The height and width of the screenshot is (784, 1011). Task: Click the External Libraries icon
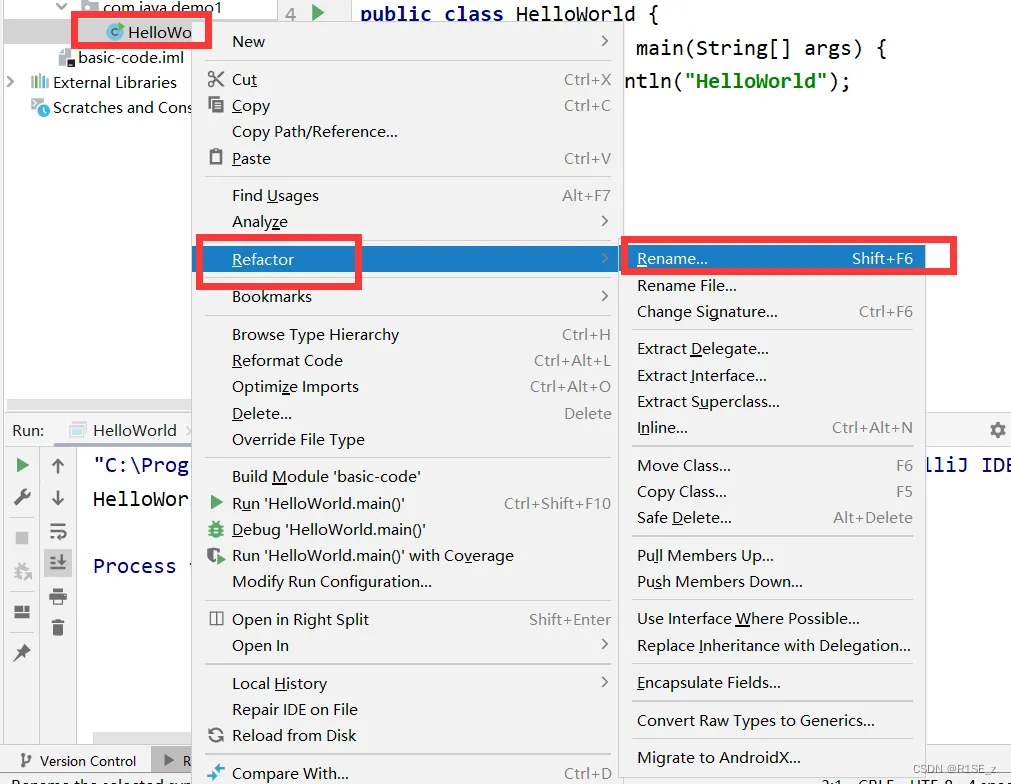point(39,82)
